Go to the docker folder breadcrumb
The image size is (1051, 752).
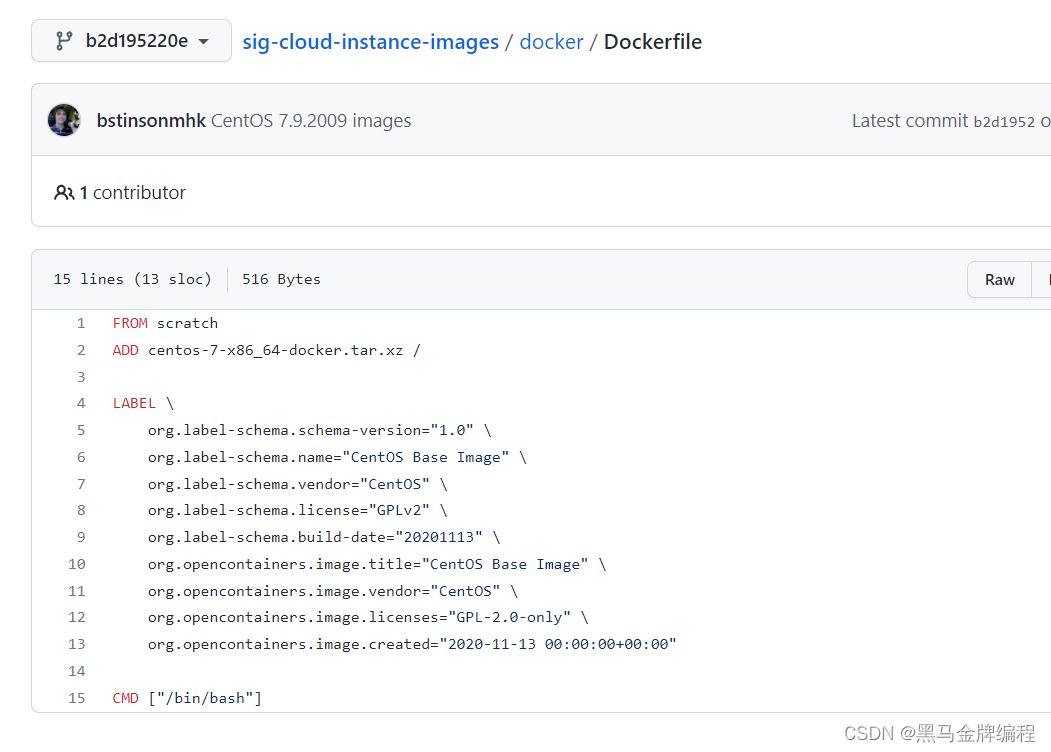[x=552, y=42]
